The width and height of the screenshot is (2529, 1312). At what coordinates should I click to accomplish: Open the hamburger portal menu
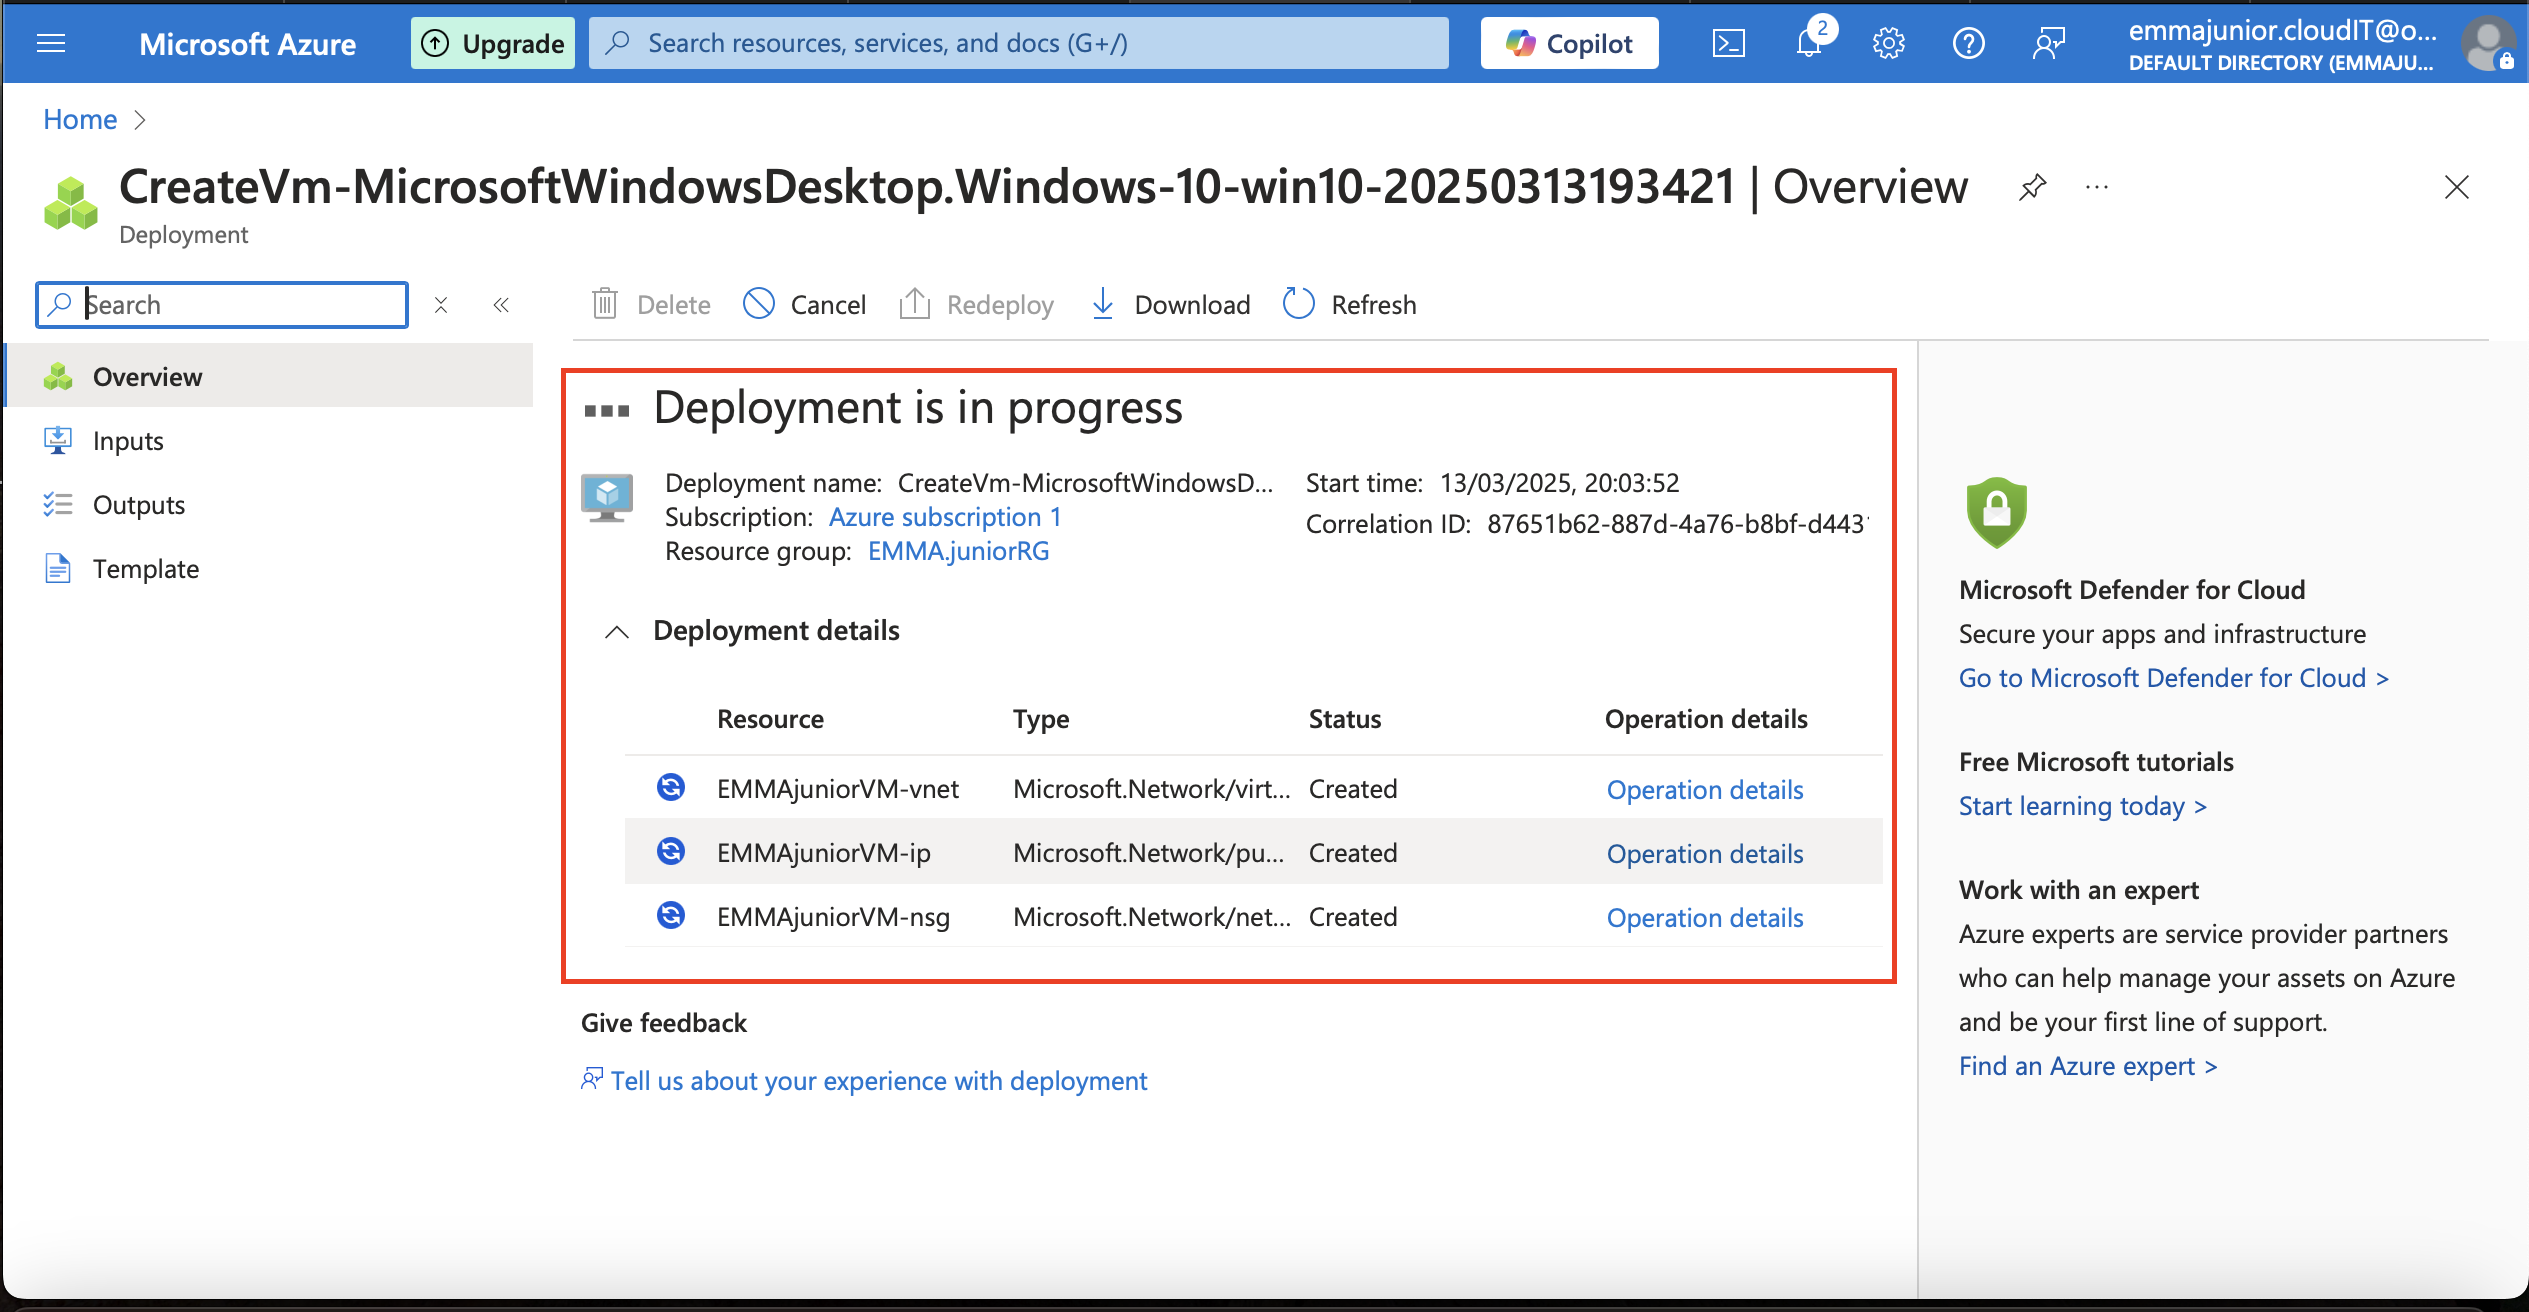coord(50,43)
